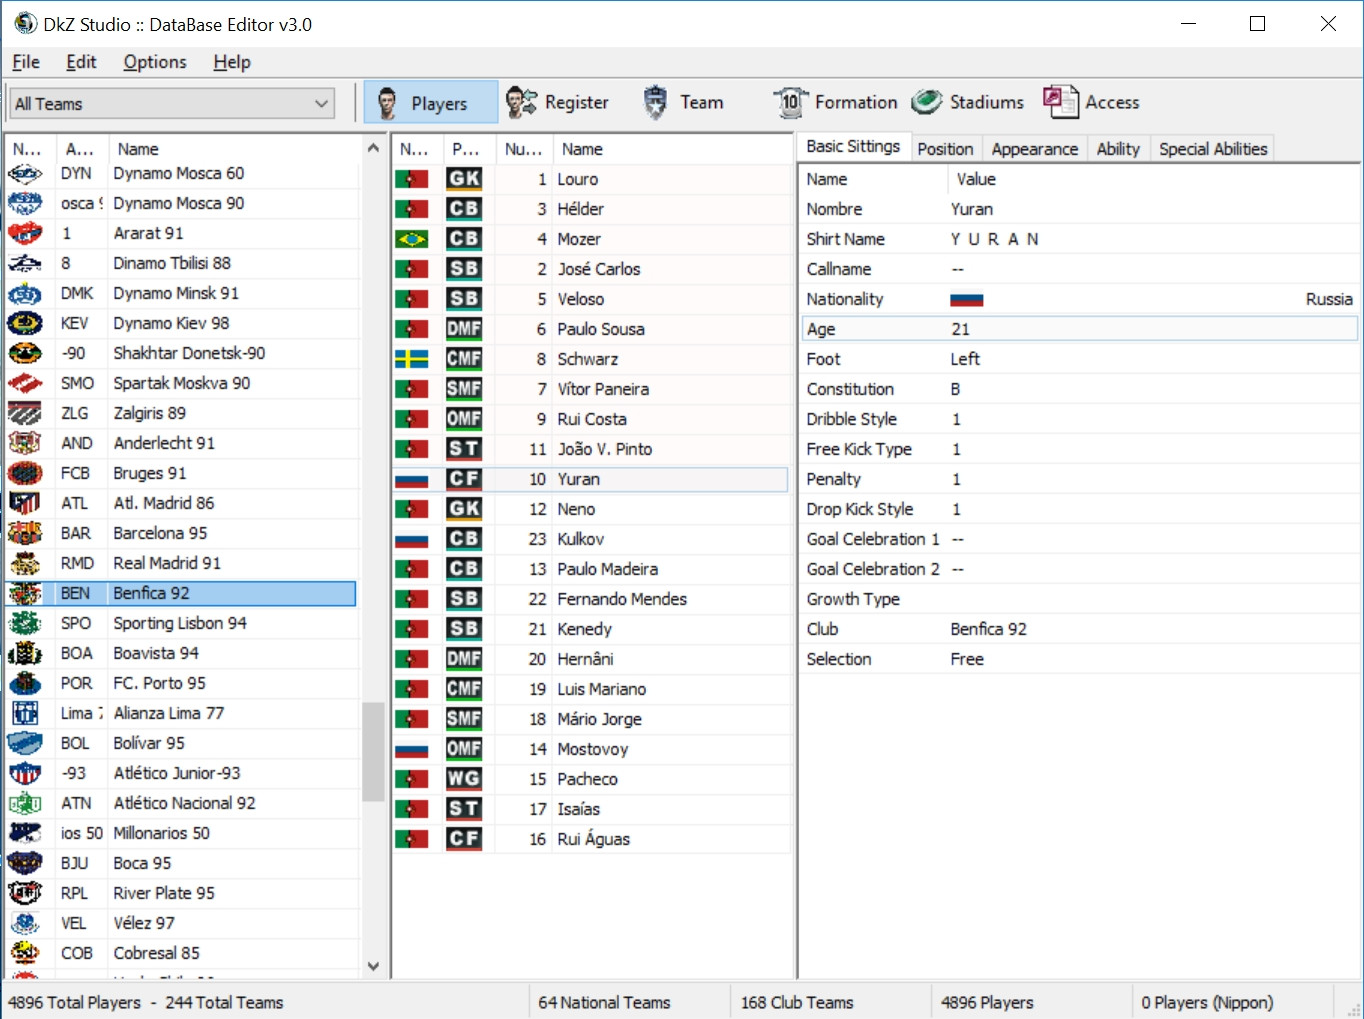1364x1019 pixels.
Task: Open the File menu
Action: click(x=26, y=62)
